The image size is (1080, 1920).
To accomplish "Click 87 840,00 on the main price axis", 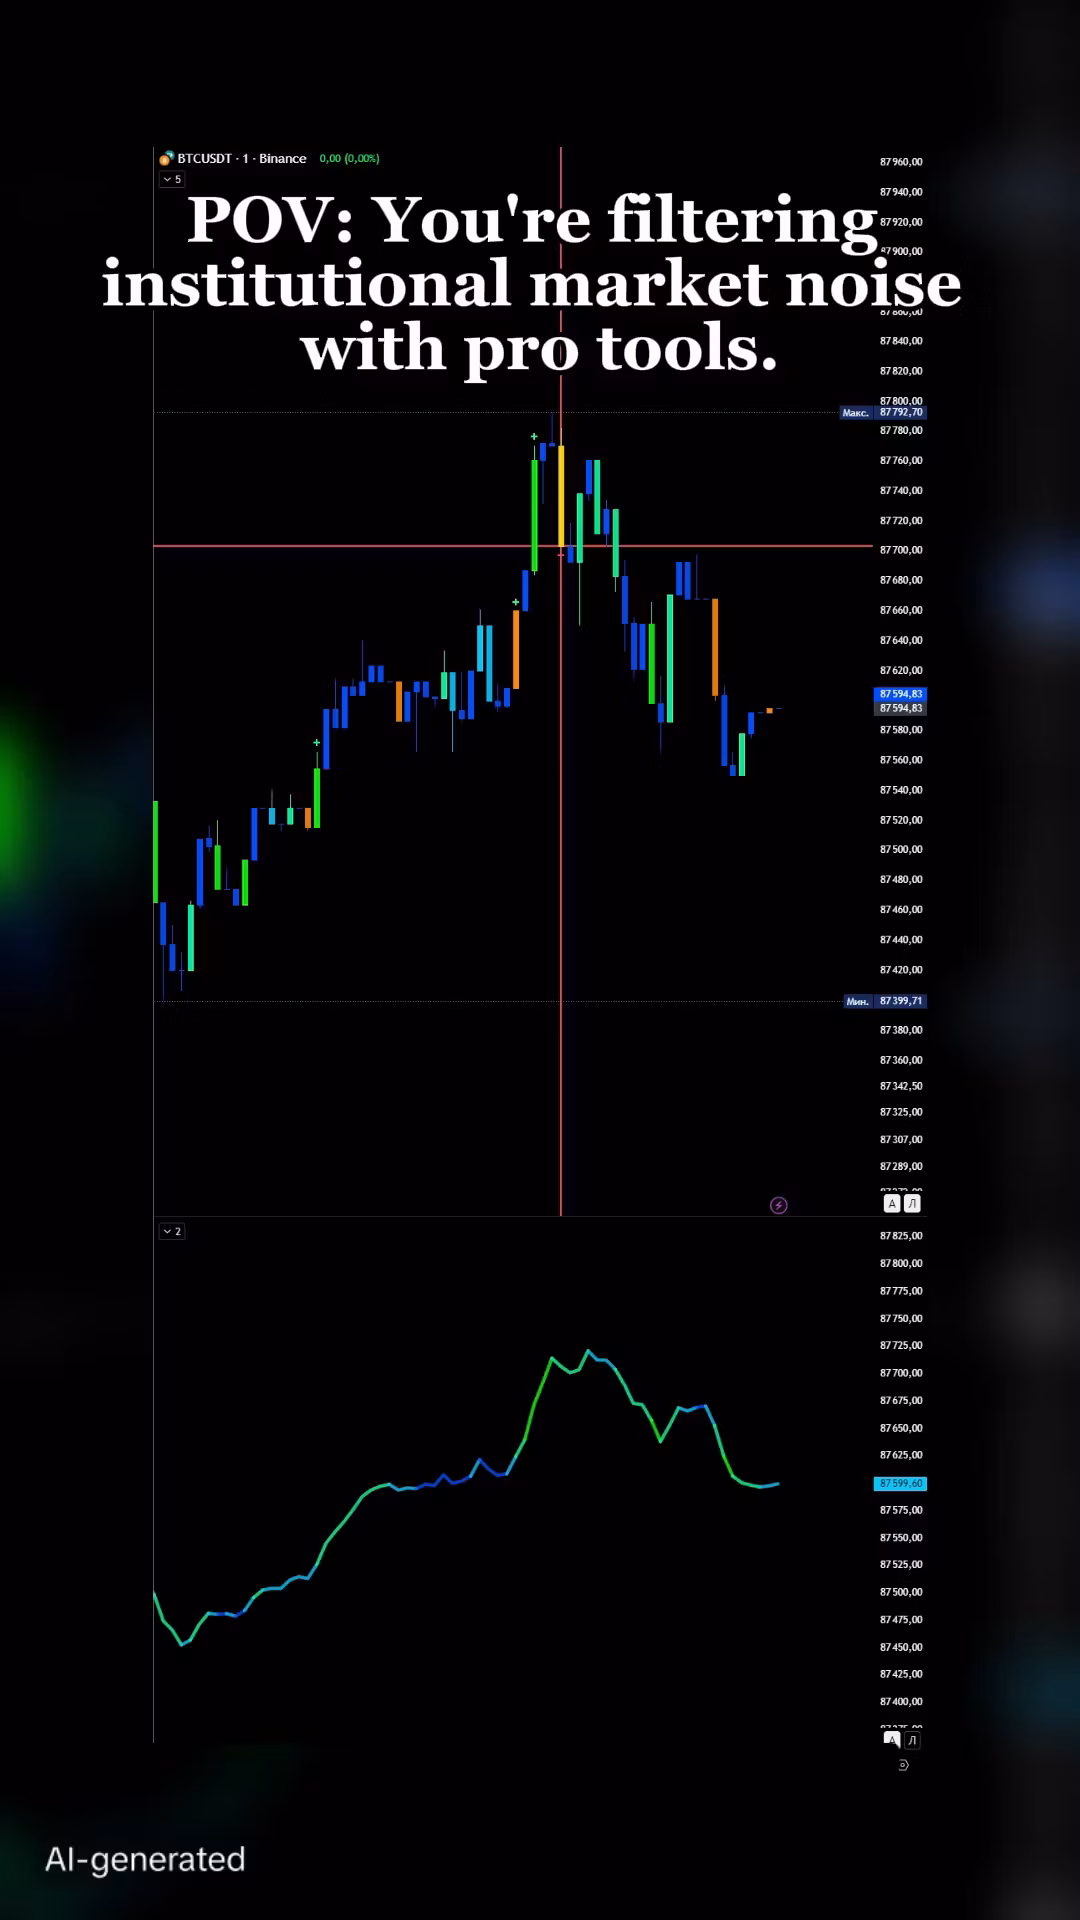I will (x=901, y=341).
